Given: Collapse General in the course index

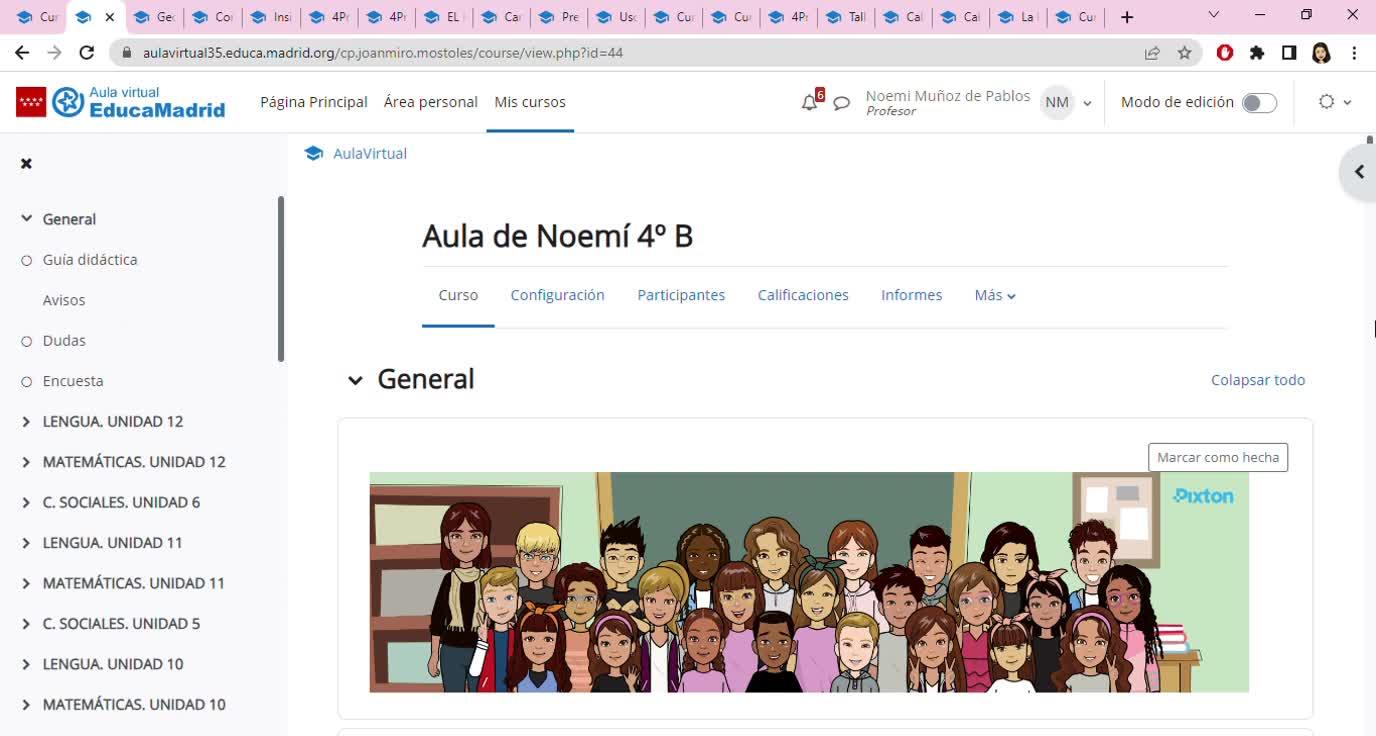Looking at the screenshot, I should click(x=27, y=219).
